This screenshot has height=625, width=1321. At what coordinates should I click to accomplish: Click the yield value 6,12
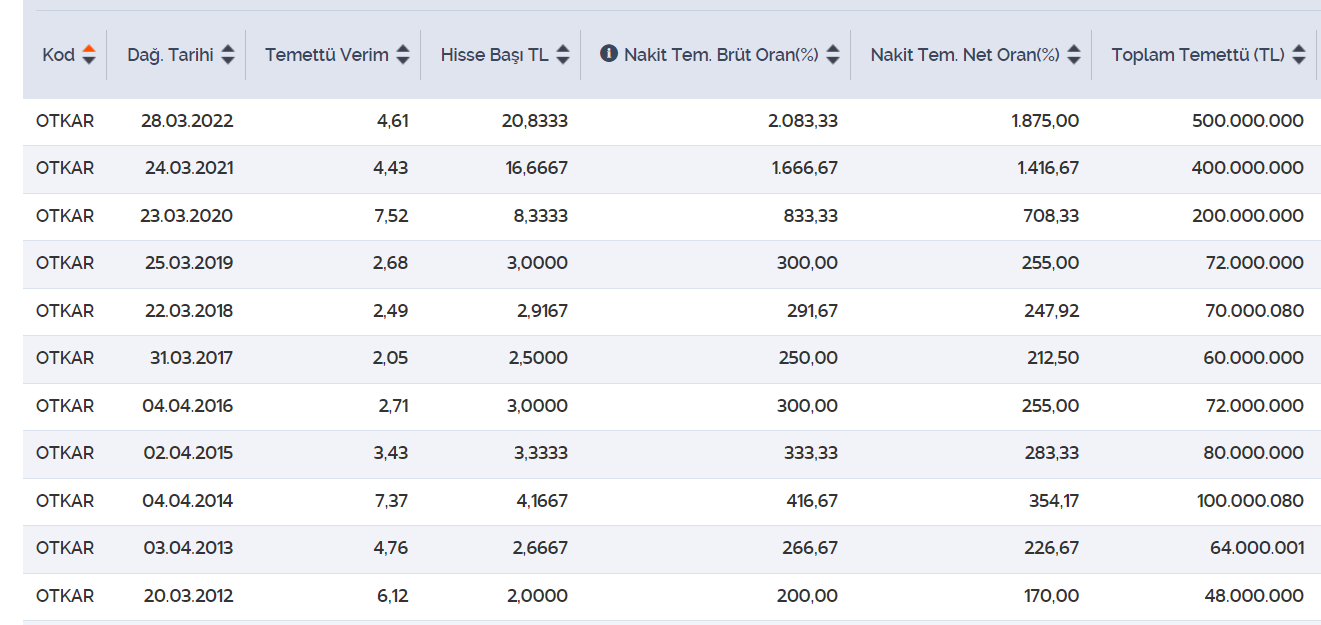392,596
